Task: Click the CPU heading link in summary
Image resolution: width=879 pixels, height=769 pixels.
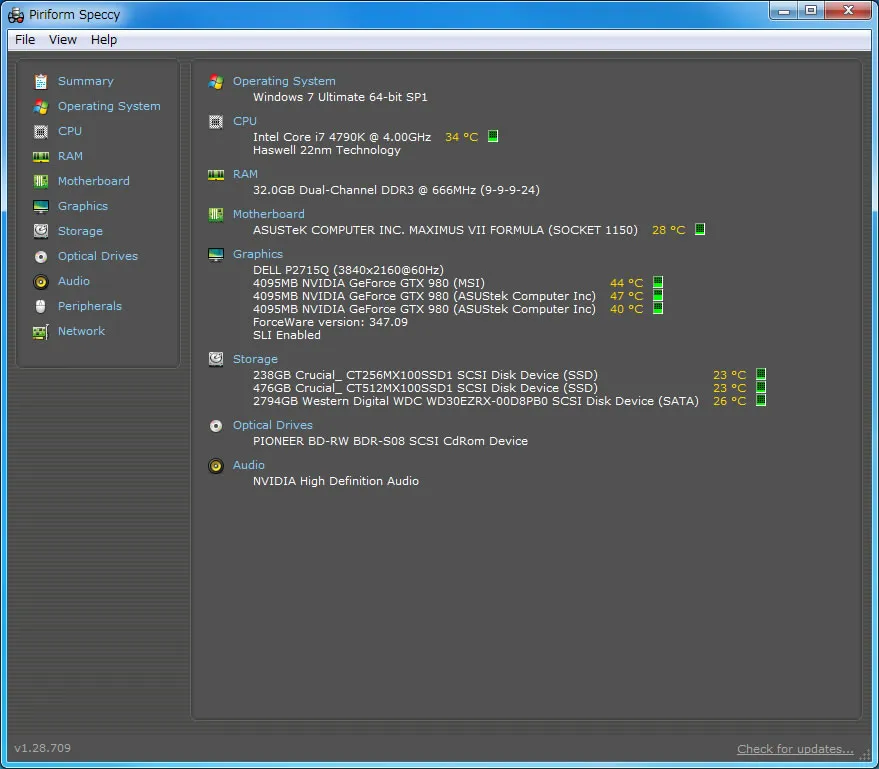Action: [x=245, y=121]
